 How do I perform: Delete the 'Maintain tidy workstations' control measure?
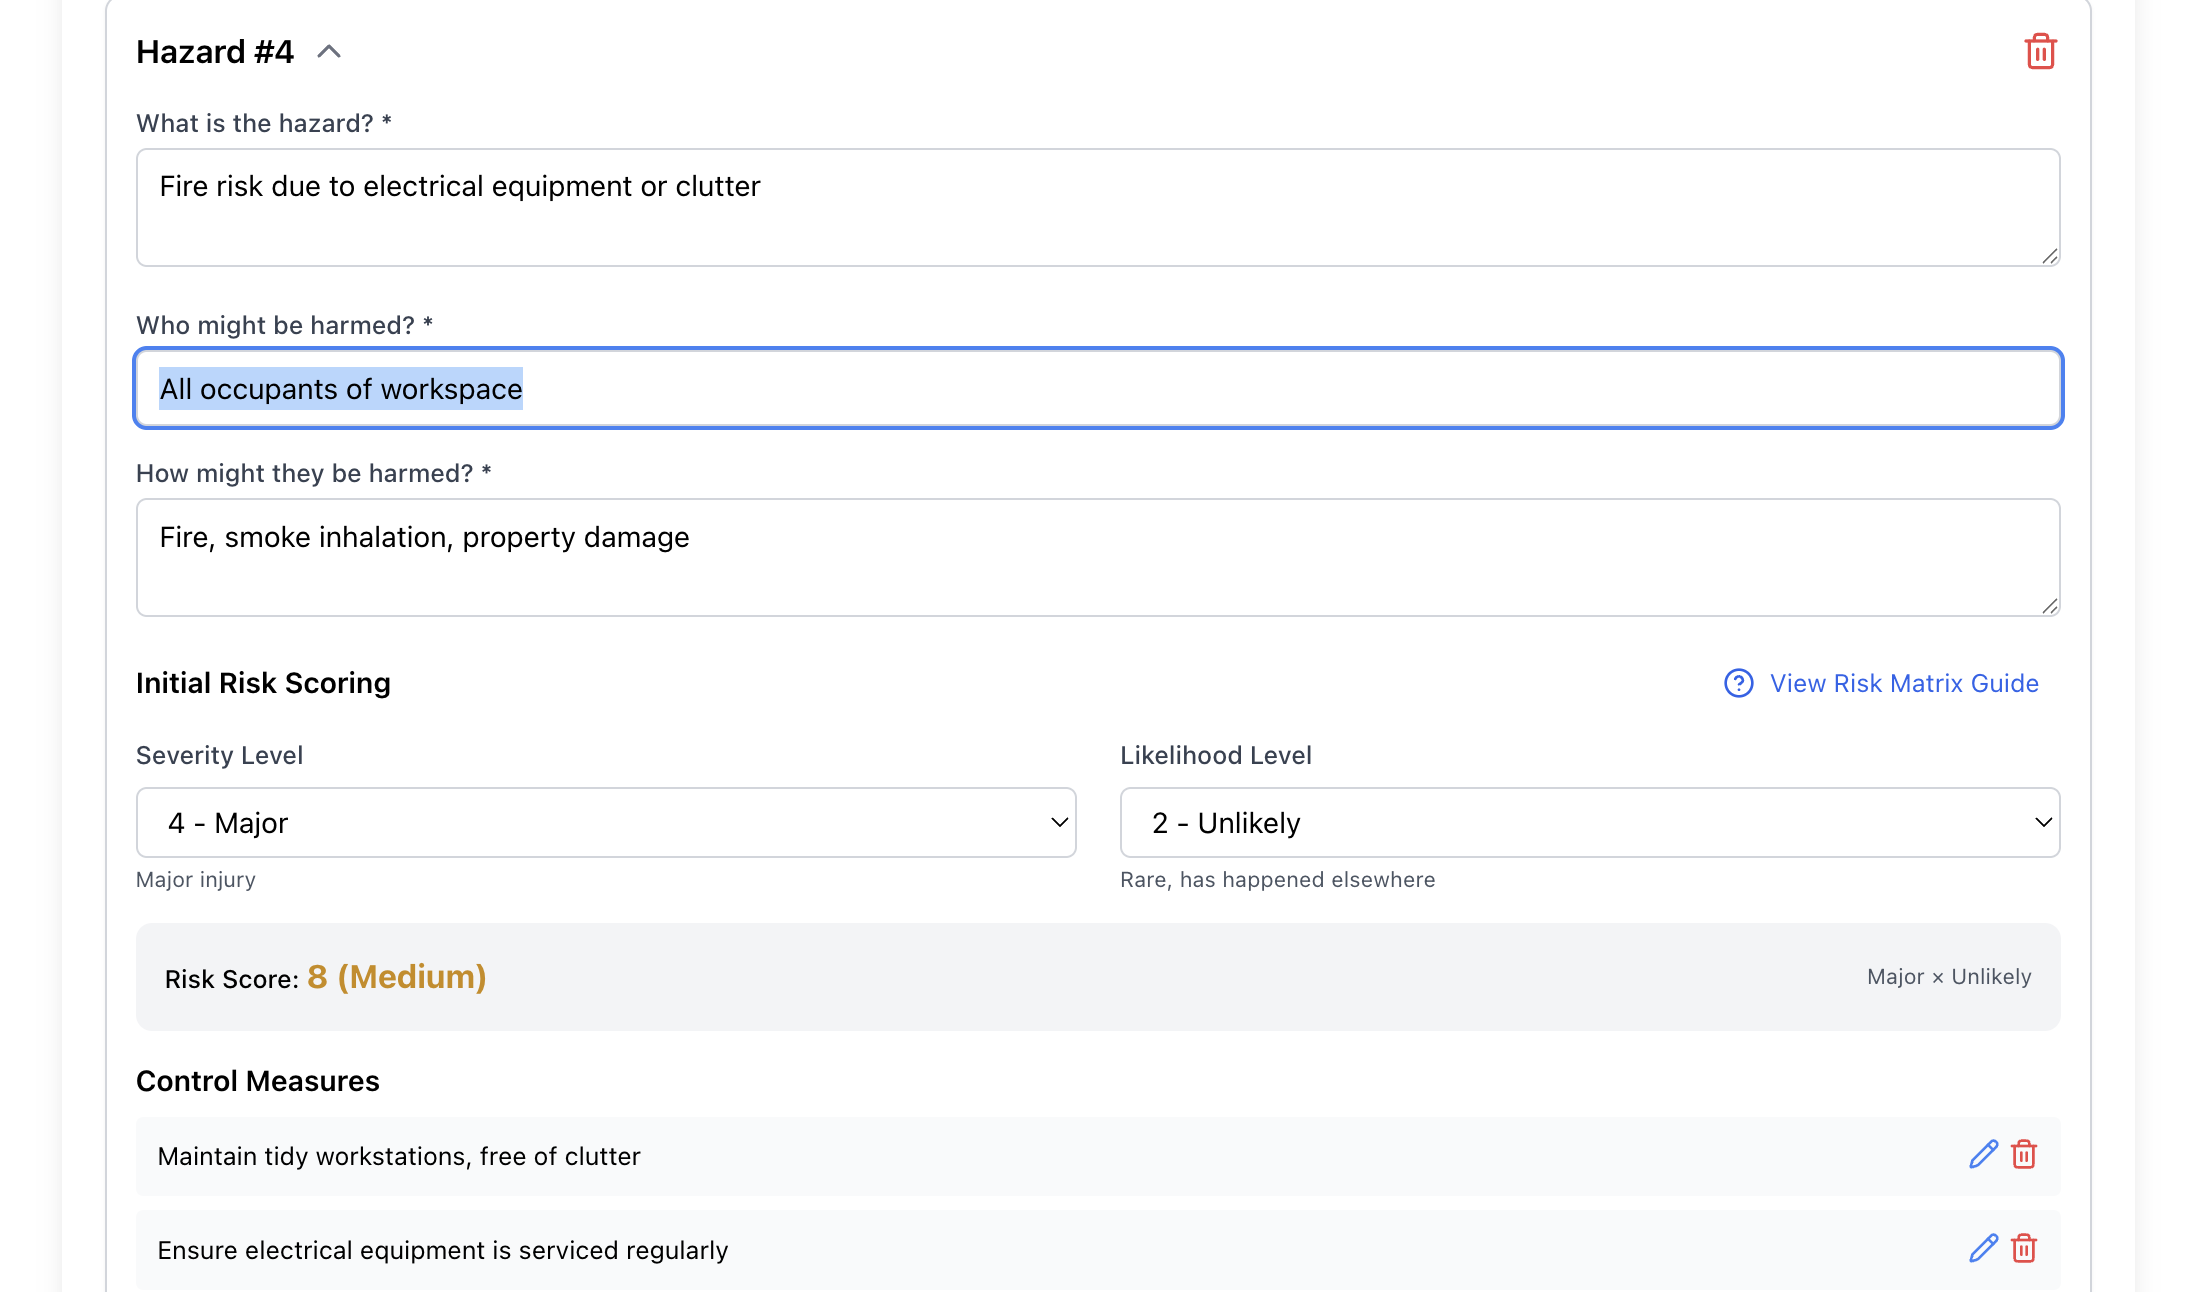pos(2024,1155)
